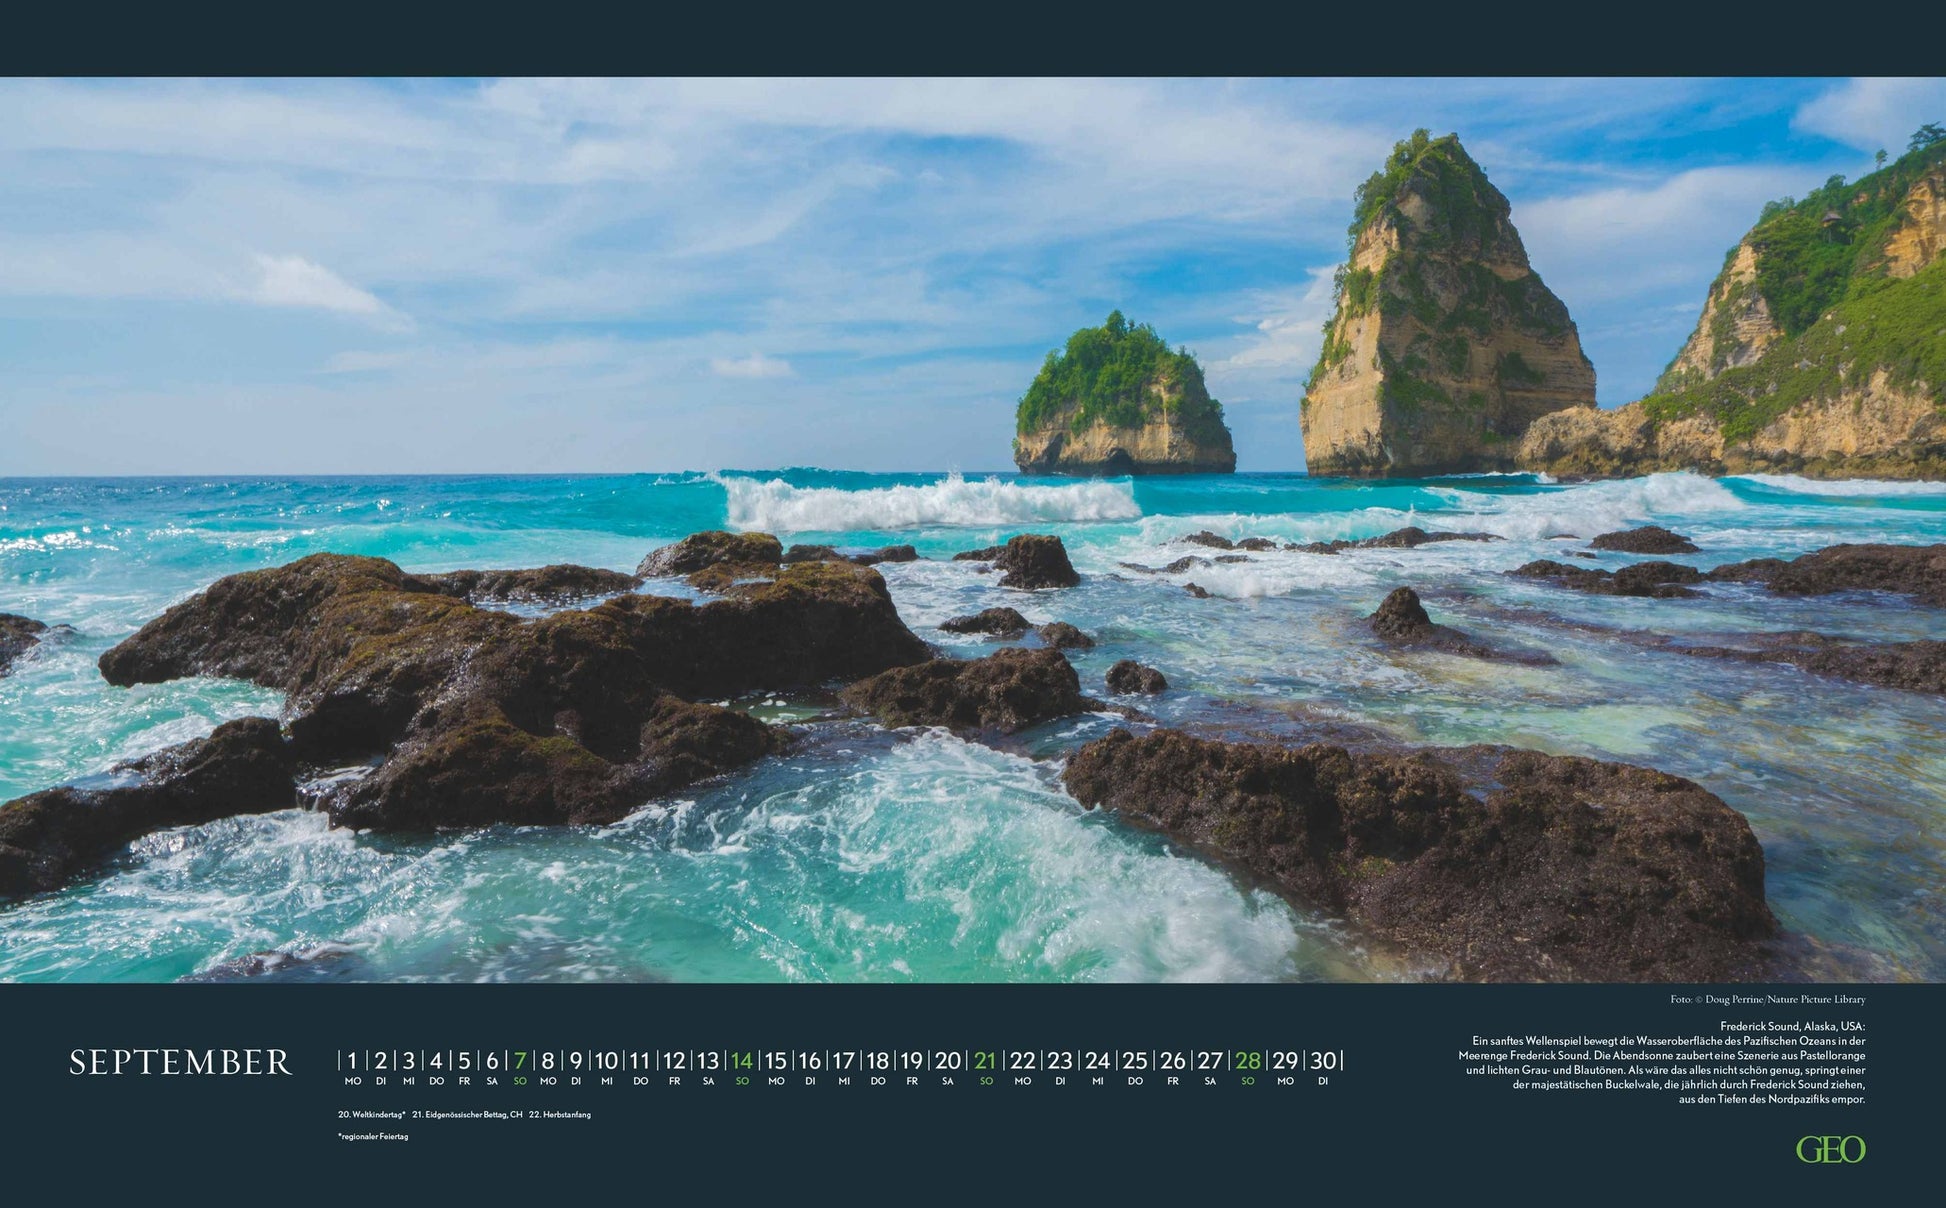The height and width of the screenshot is (1208, 1946).
Task: Select green Sunday date 7
Action: (520, 1062)
